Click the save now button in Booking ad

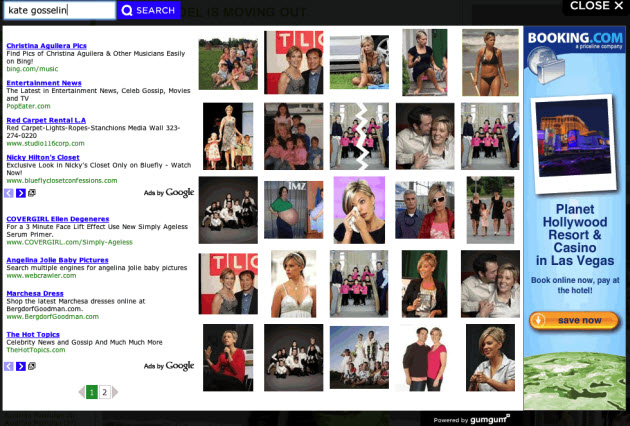coord(574,321)
